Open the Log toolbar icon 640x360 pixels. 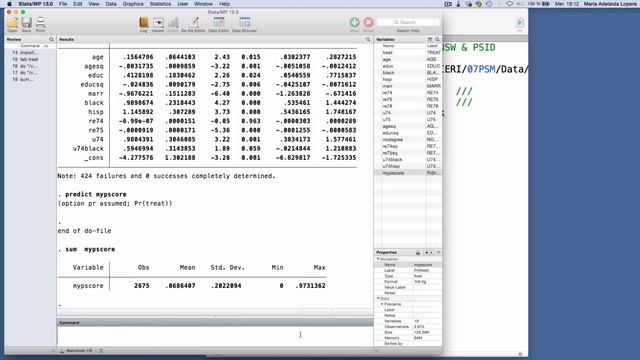144,23
